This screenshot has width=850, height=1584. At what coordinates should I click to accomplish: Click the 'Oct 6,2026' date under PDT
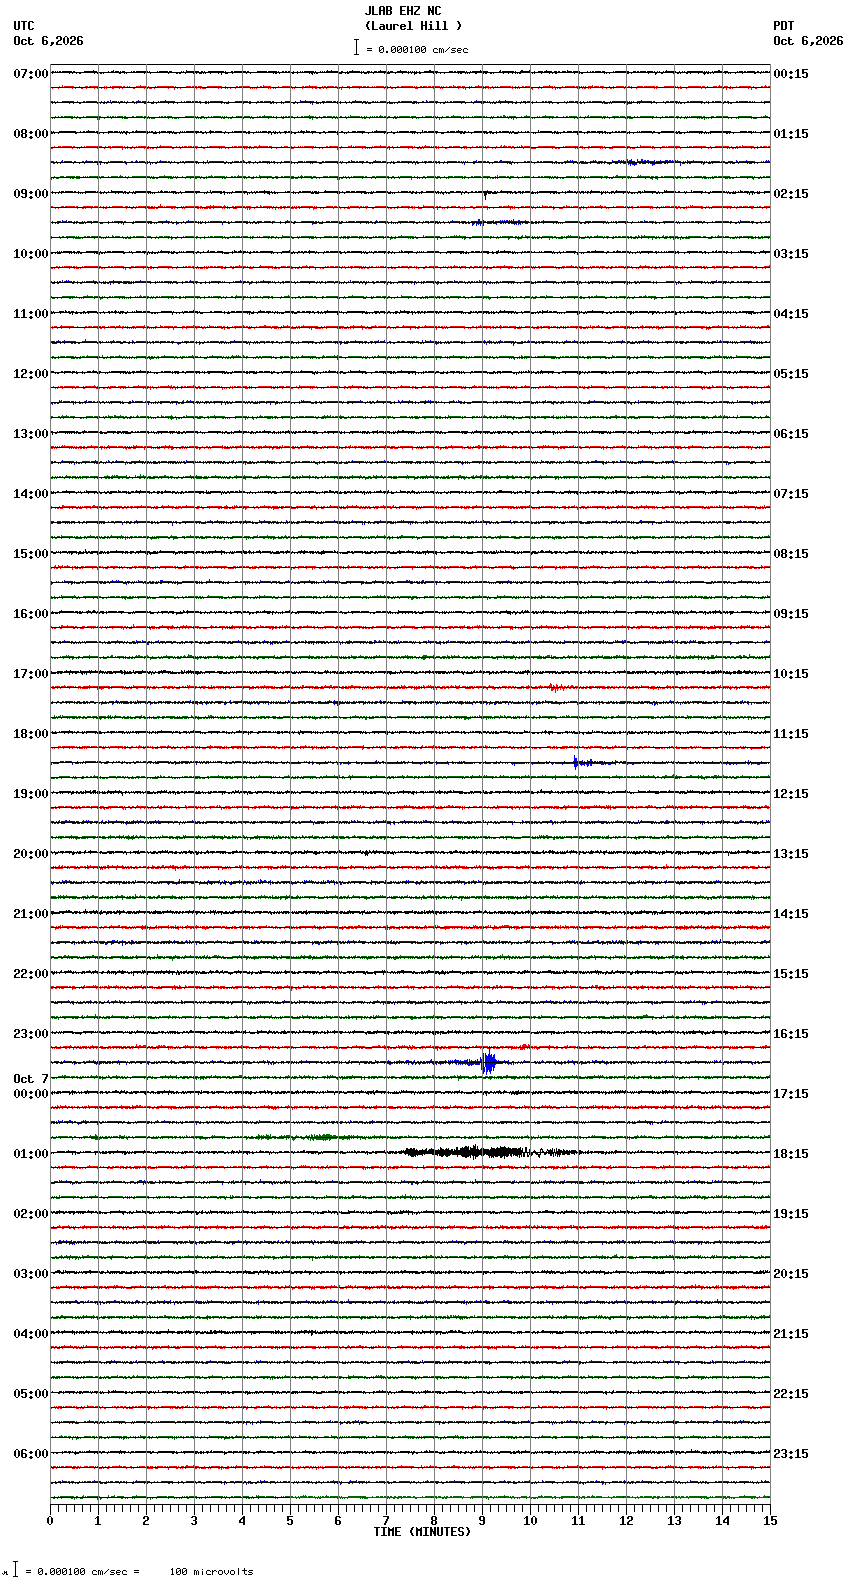[x=808, y=41]
